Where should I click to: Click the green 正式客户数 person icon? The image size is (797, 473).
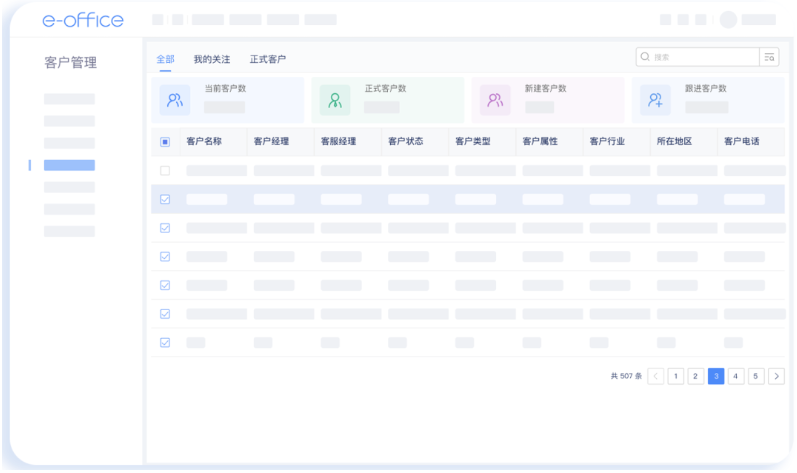[x=335, y=99]
